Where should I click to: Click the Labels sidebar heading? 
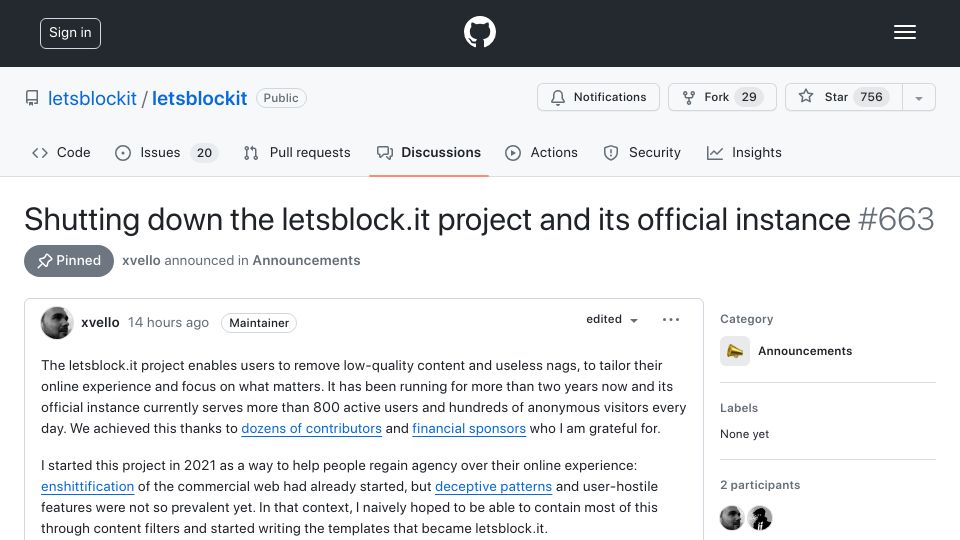coord(739,408)
